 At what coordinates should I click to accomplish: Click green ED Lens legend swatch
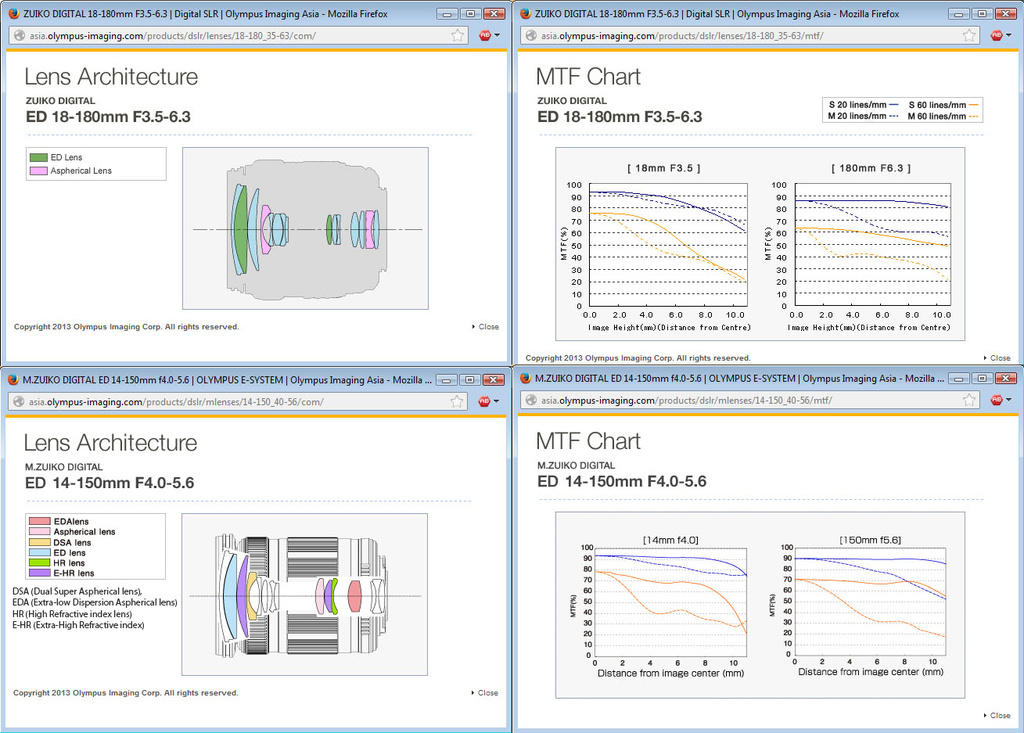click(39, 157)
